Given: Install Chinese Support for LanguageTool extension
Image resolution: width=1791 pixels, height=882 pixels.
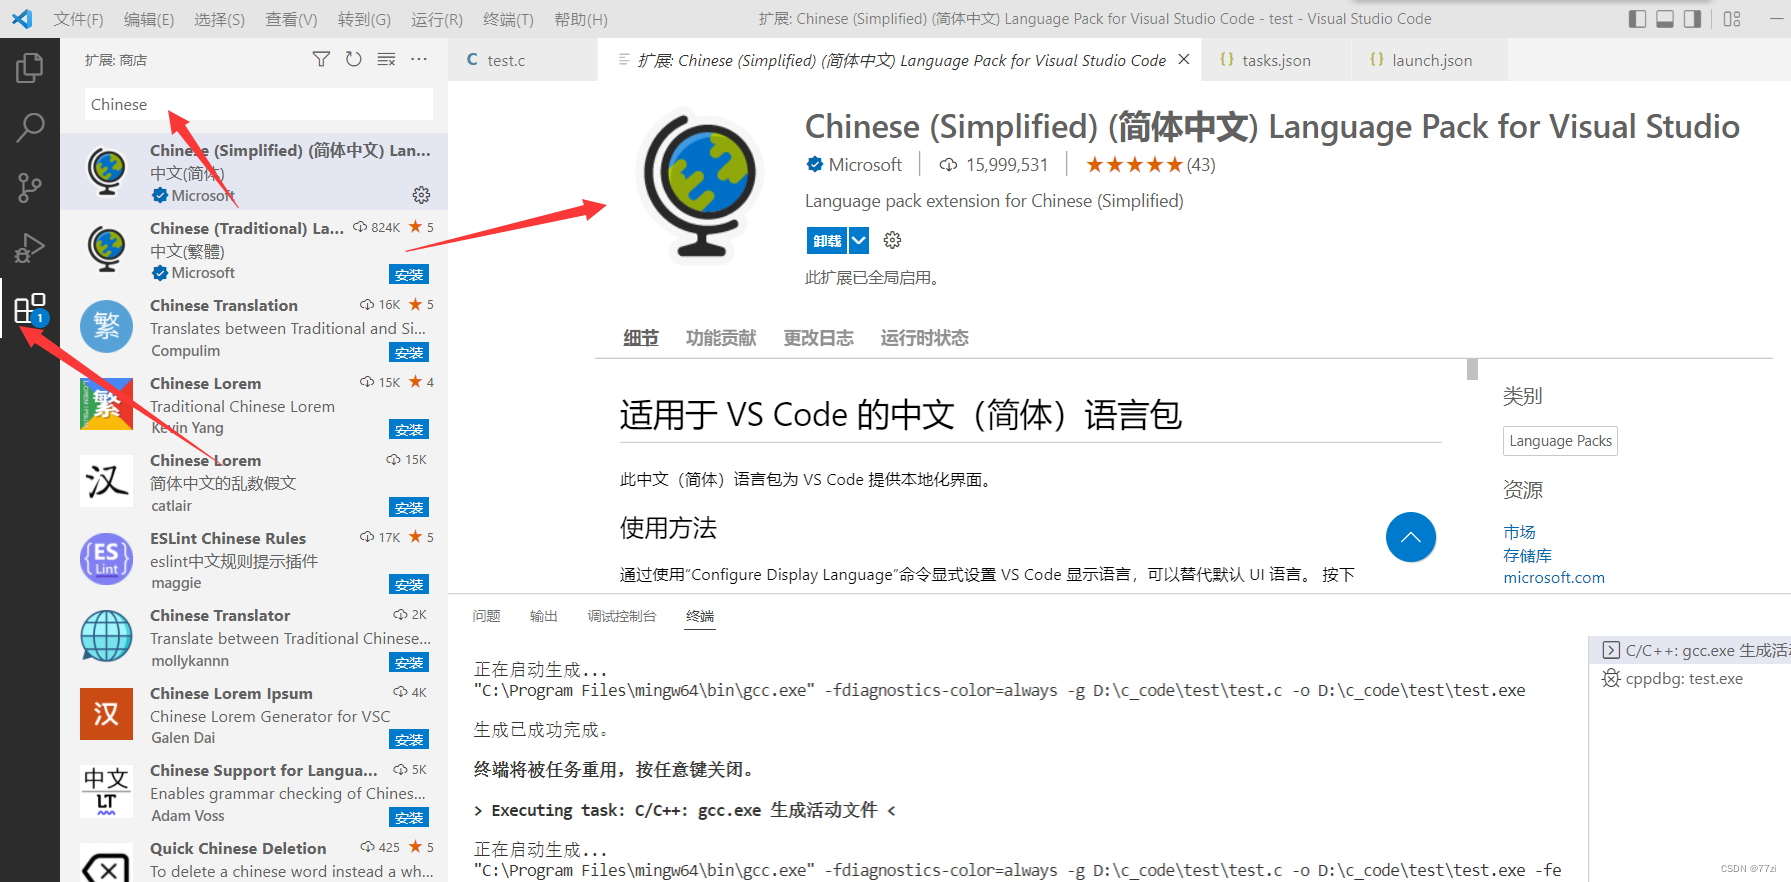Looking at the screenshot, I should [409, 818].
